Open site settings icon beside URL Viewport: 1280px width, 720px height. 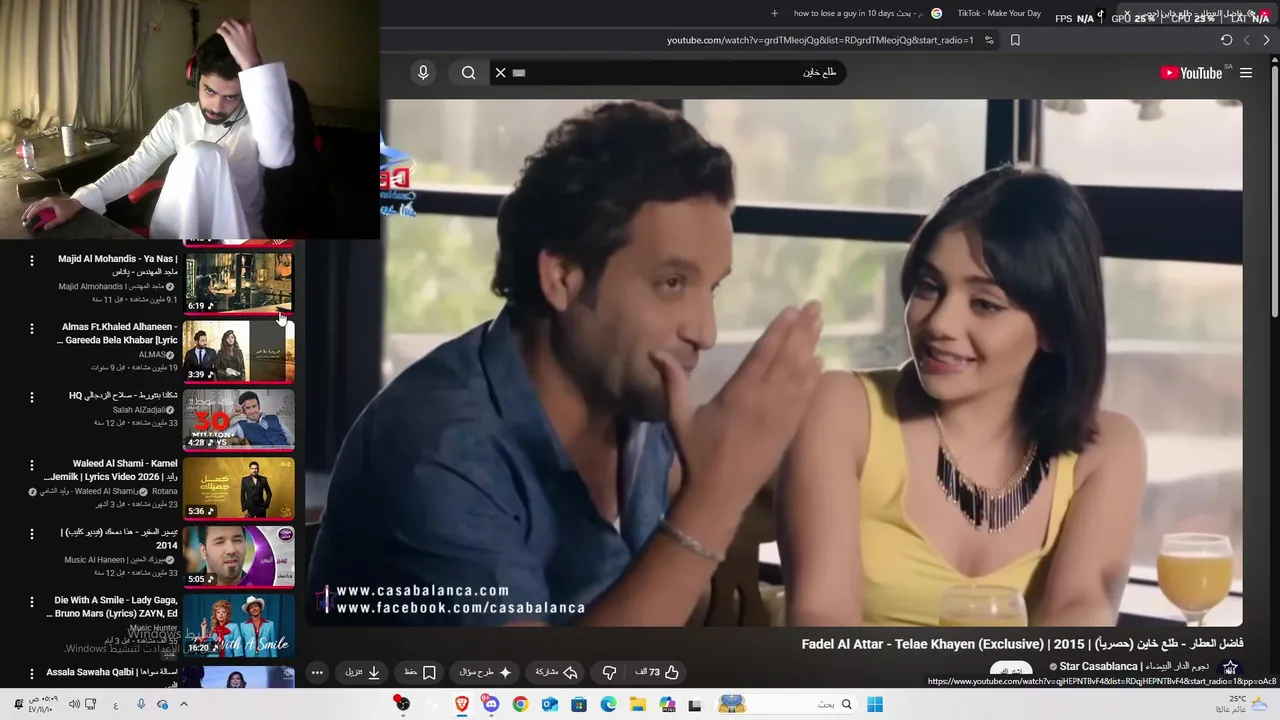pos(989,40)
